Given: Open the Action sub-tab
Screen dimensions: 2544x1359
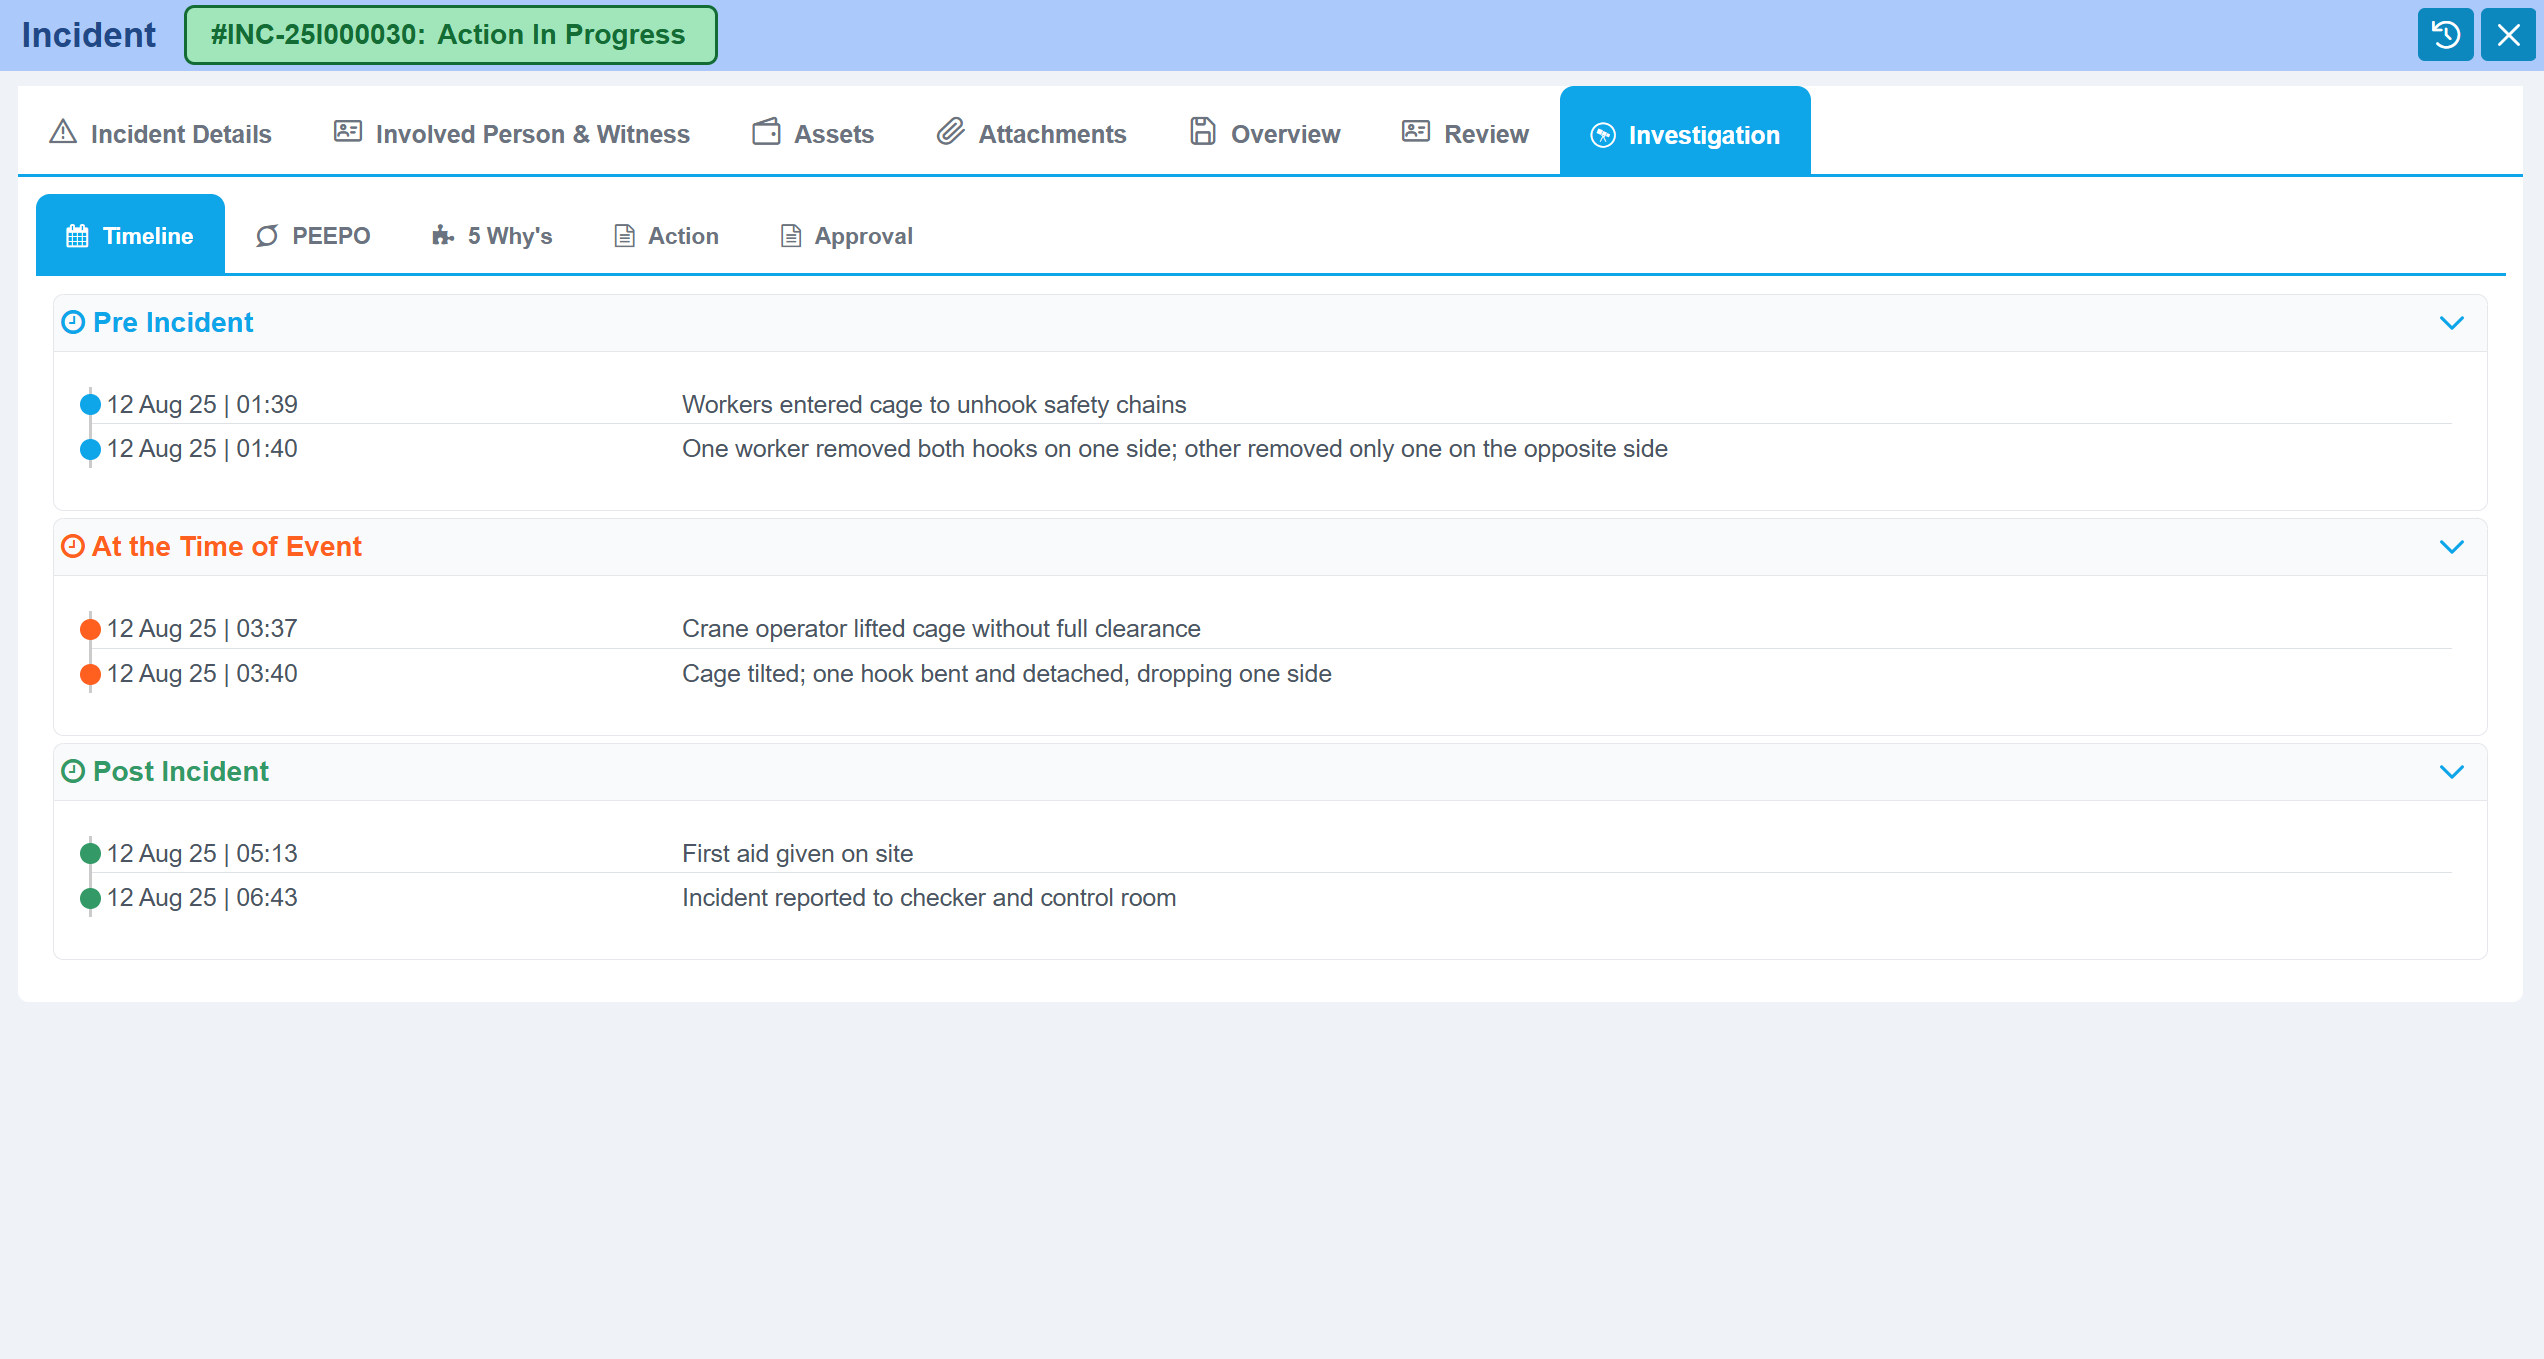Looking at the screenshot, I should [666, 236].
